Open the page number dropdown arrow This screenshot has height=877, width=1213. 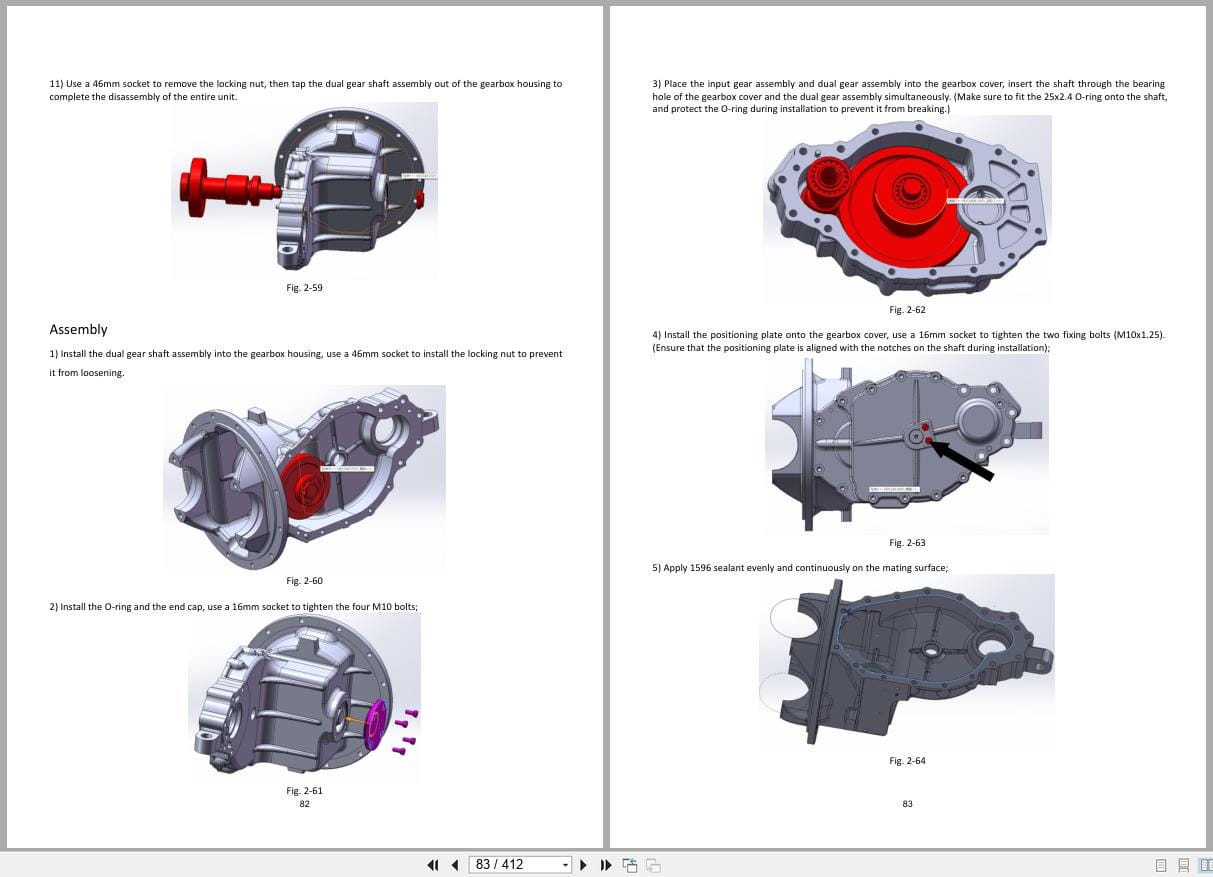[564, 864]
